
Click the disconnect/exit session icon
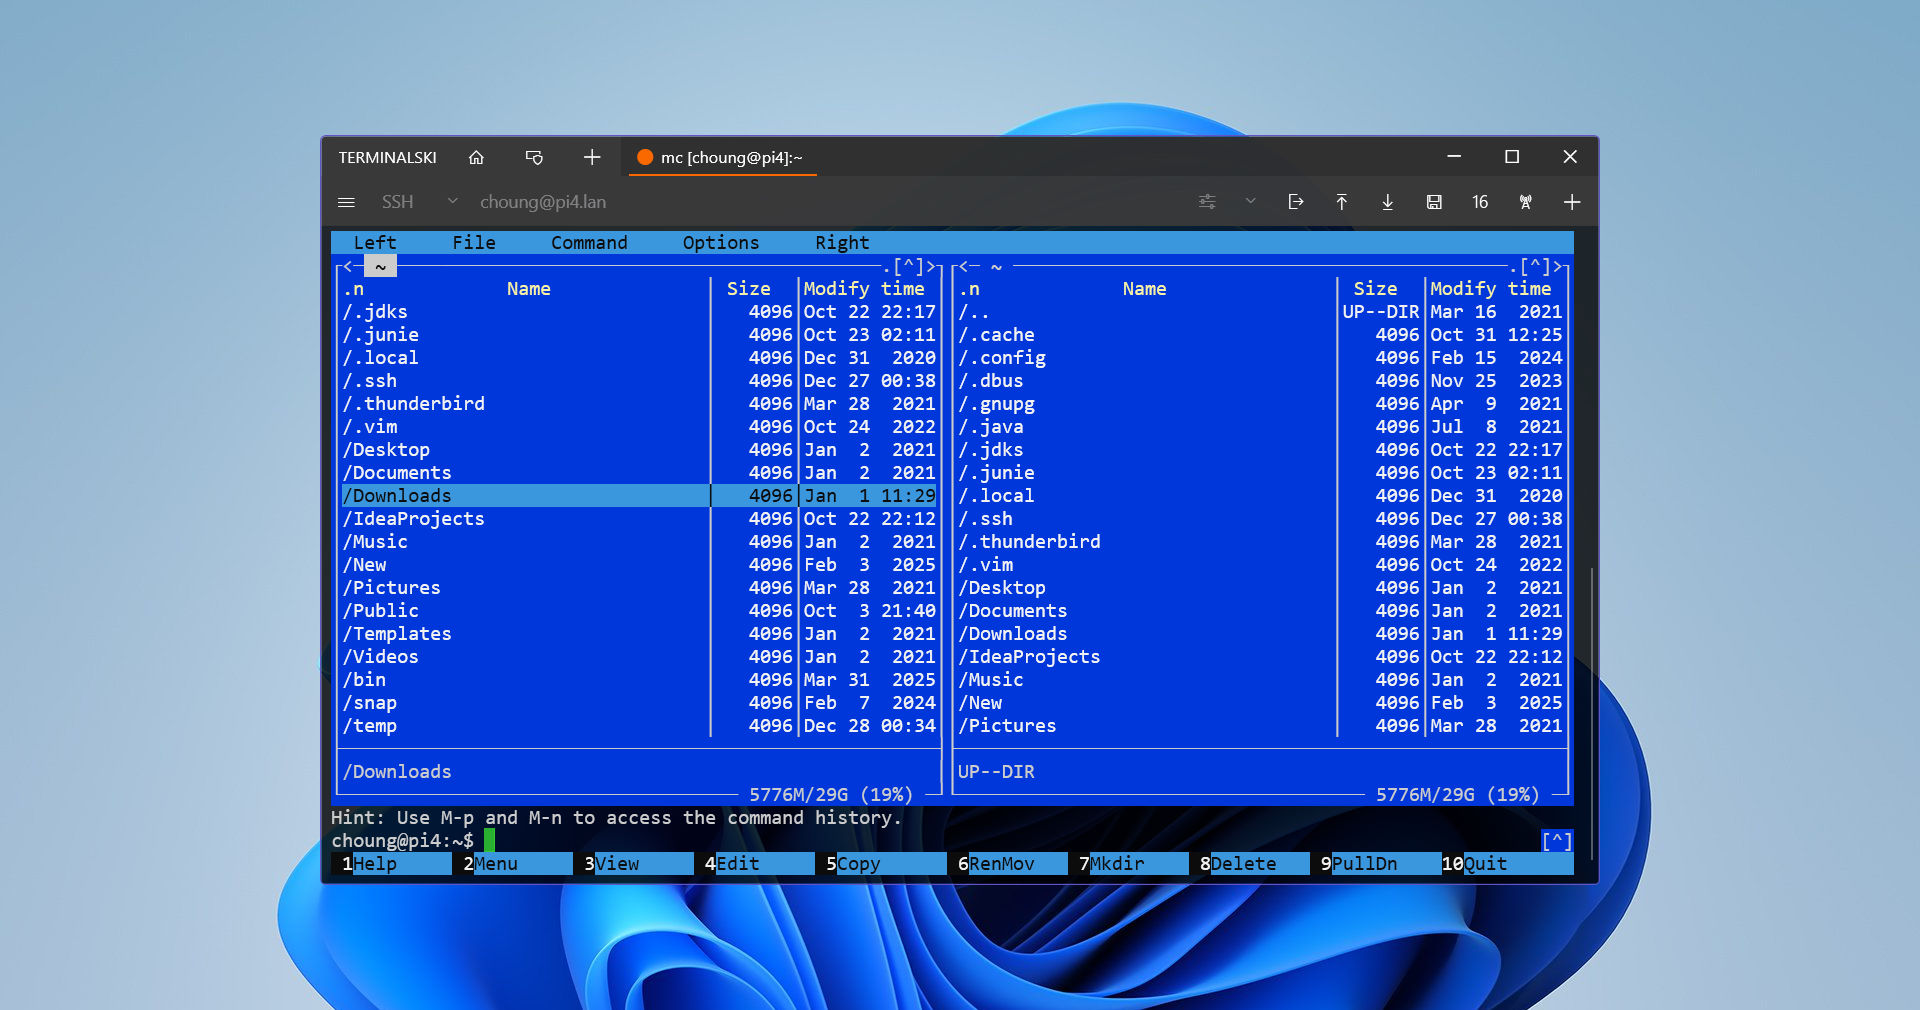click(x=1295, y=202)
